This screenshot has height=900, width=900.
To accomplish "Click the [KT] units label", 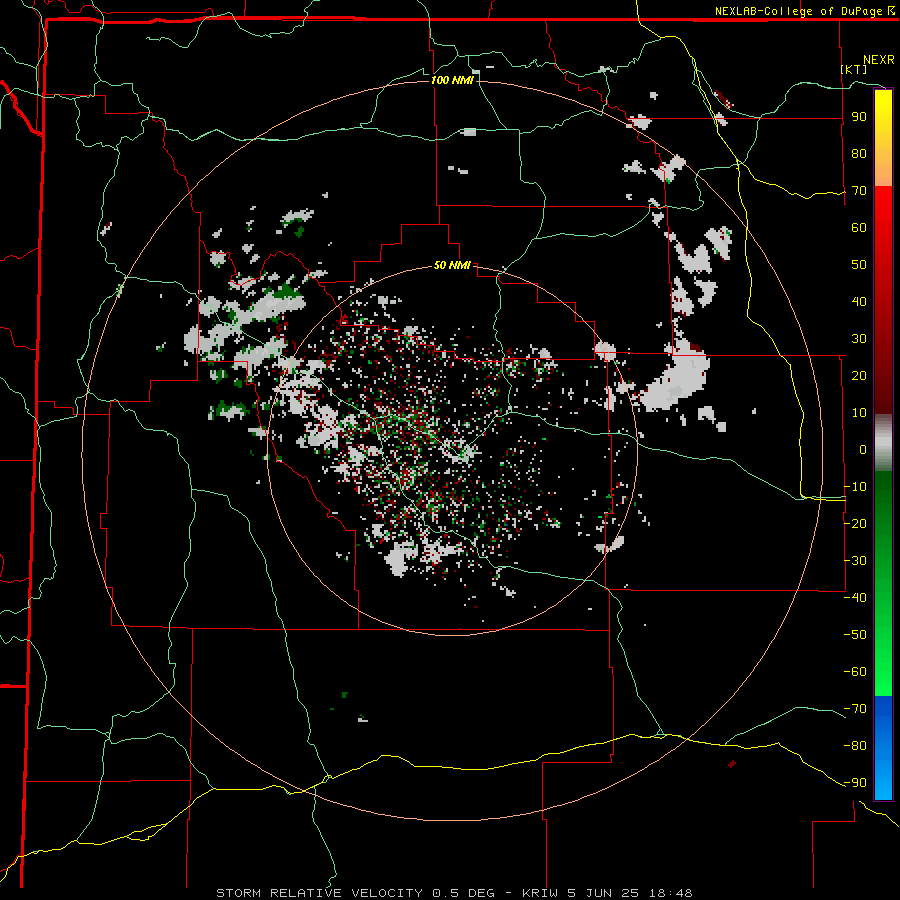I will 854,69.
